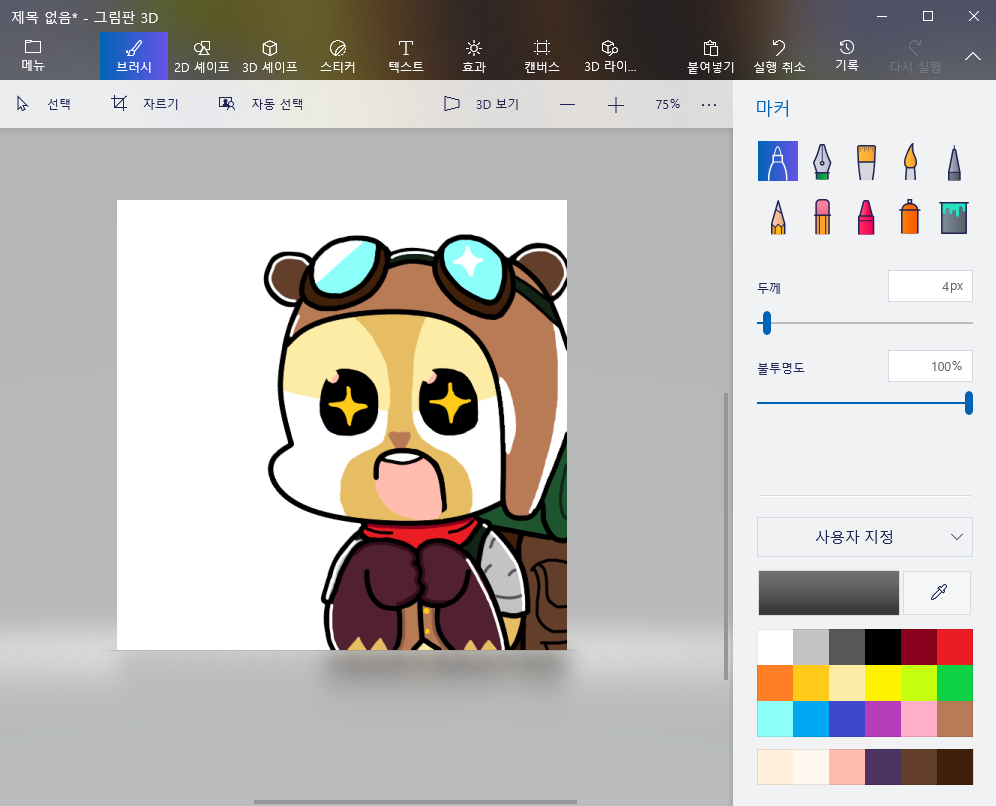The height and width of the screenshot is (806, 996).
Task: Click the eyedropper color picker
Action: point(937,593)
